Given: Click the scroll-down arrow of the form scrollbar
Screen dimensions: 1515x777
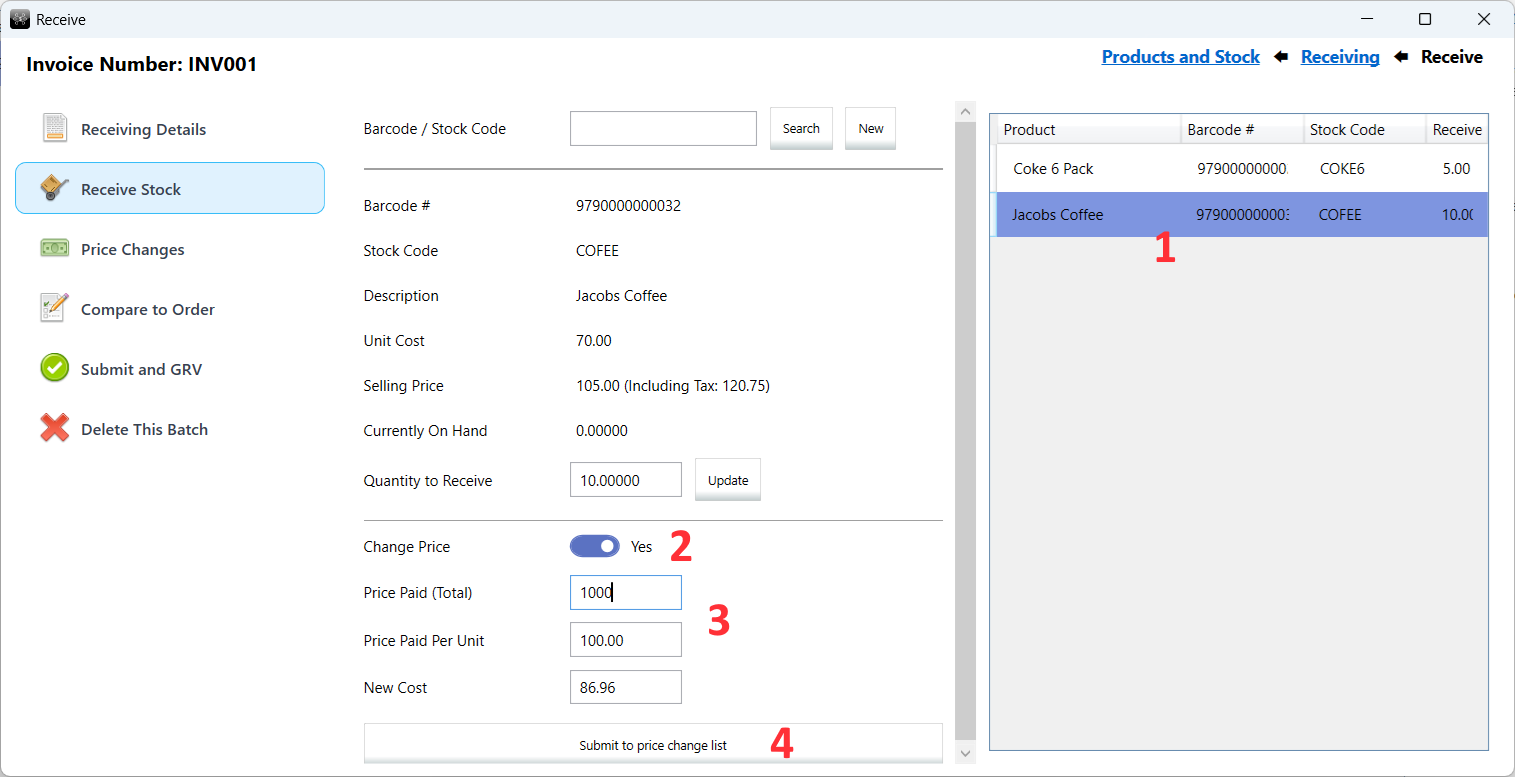Looking at the screenshot, I should click(965, 753).
